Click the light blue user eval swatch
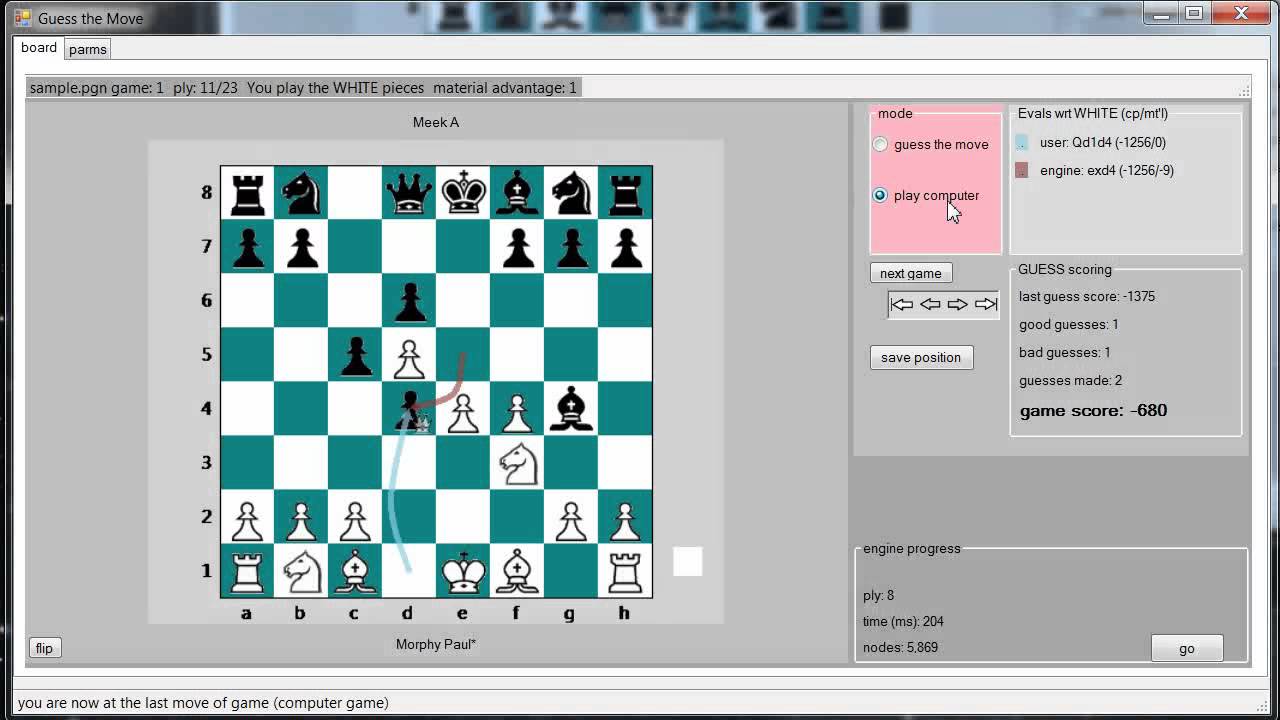1280x720 pixels. (1021, 143)
